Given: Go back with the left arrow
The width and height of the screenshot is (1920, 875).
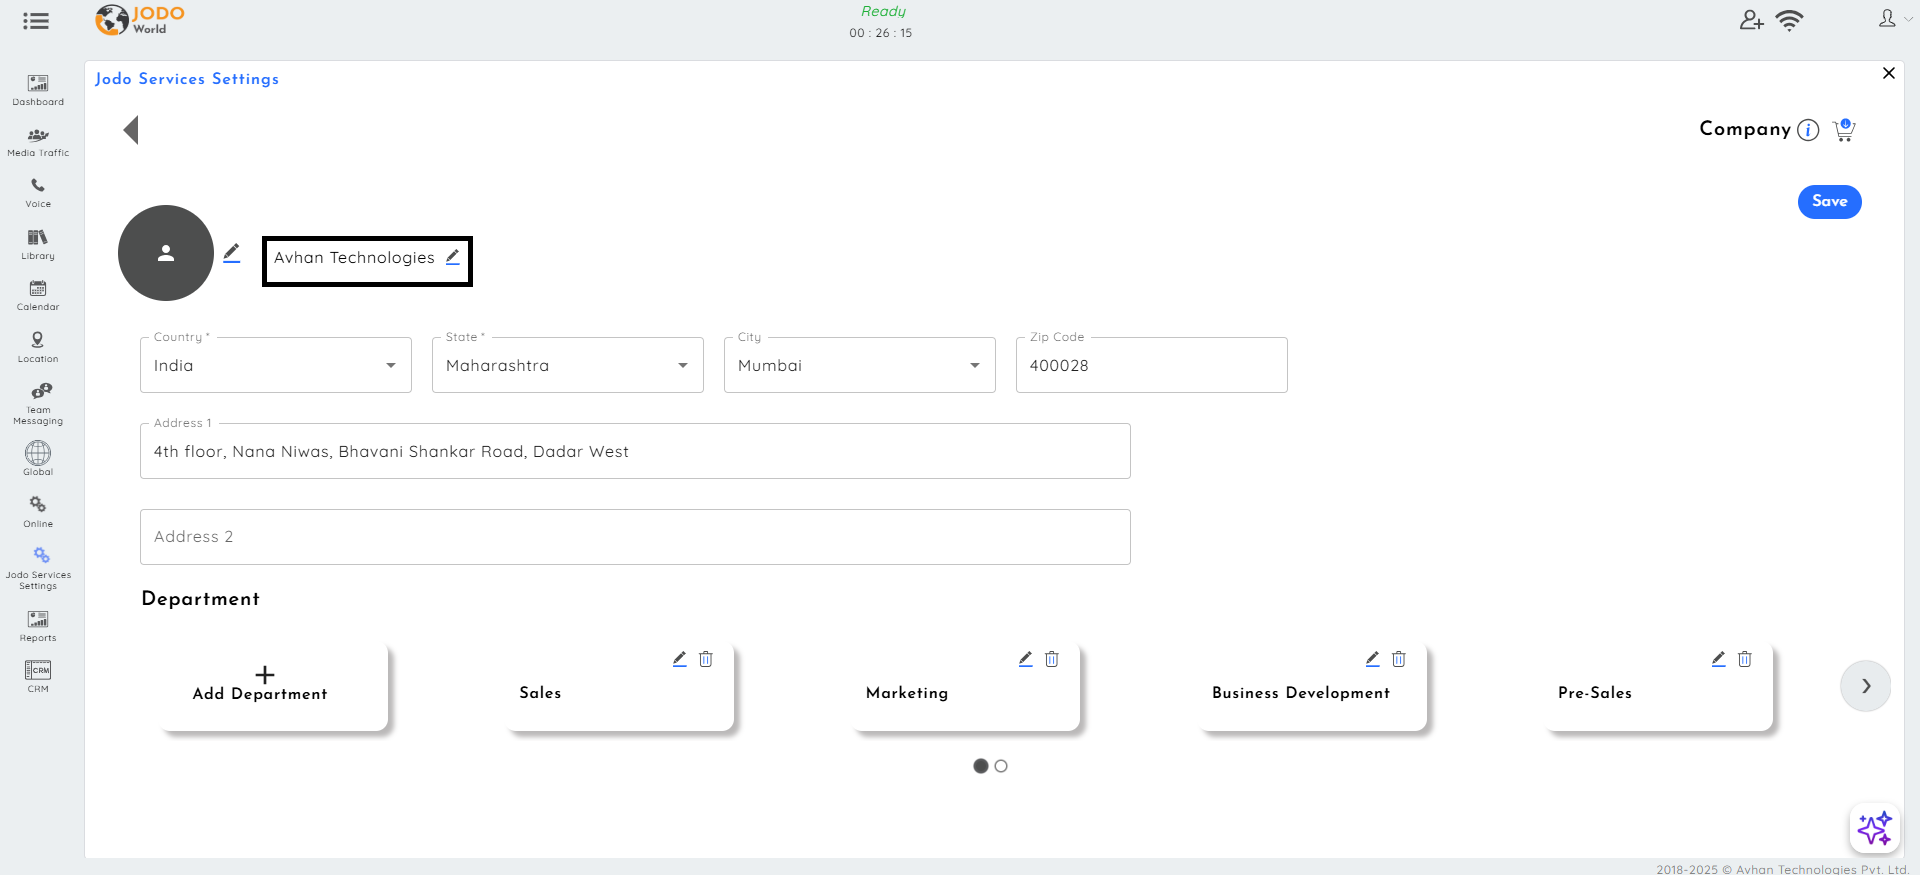Looking at the screenshot, I should tap(131, 130).
